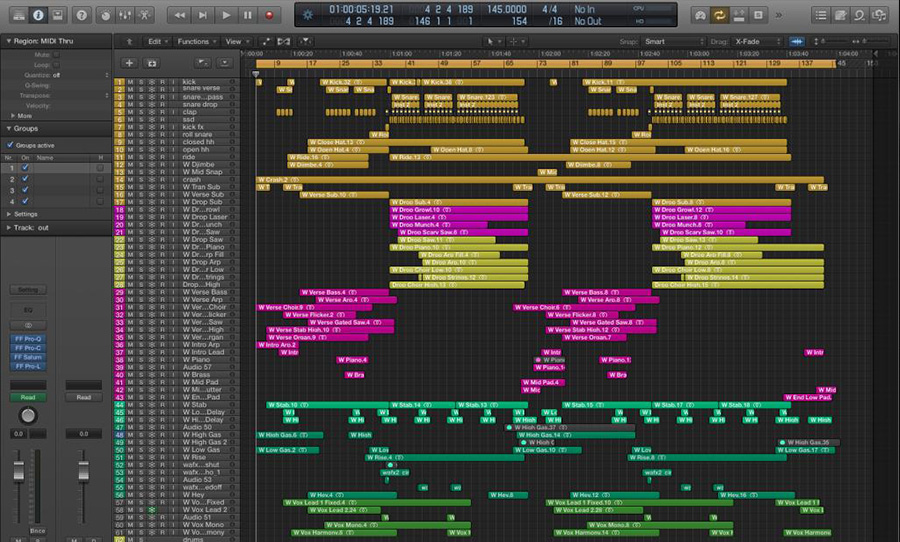The image size is (900, 542).
Task: Open the List Editors icon
Action: [821, 15]
